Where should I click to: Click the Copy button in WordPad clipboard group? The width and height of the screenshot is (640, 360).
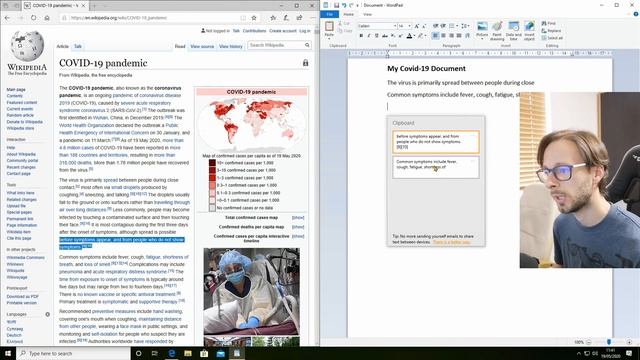(x=345, y=31)
